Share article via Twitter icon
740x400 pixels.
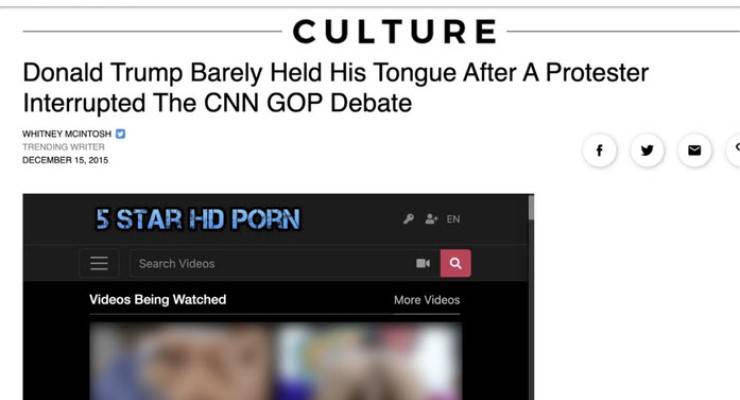pyautogui.click(x=647, y=150)
